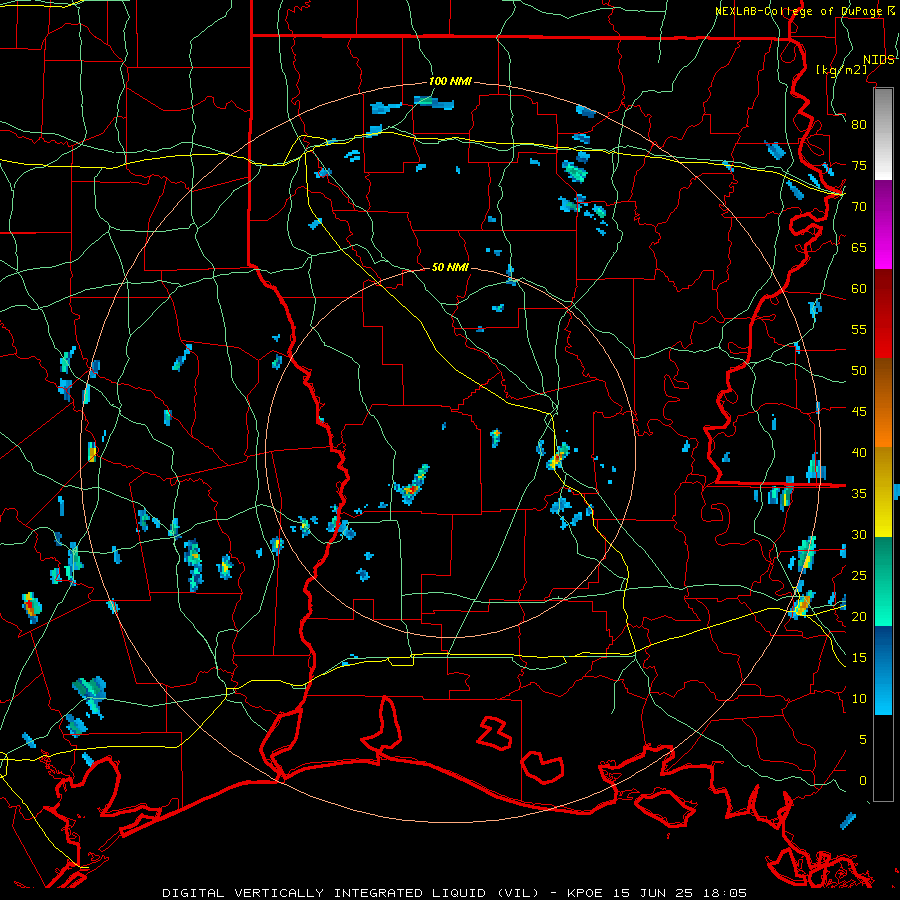Pick the yellow segment of color bar
The width and height of the screenshot is (900, 900).
883,492
